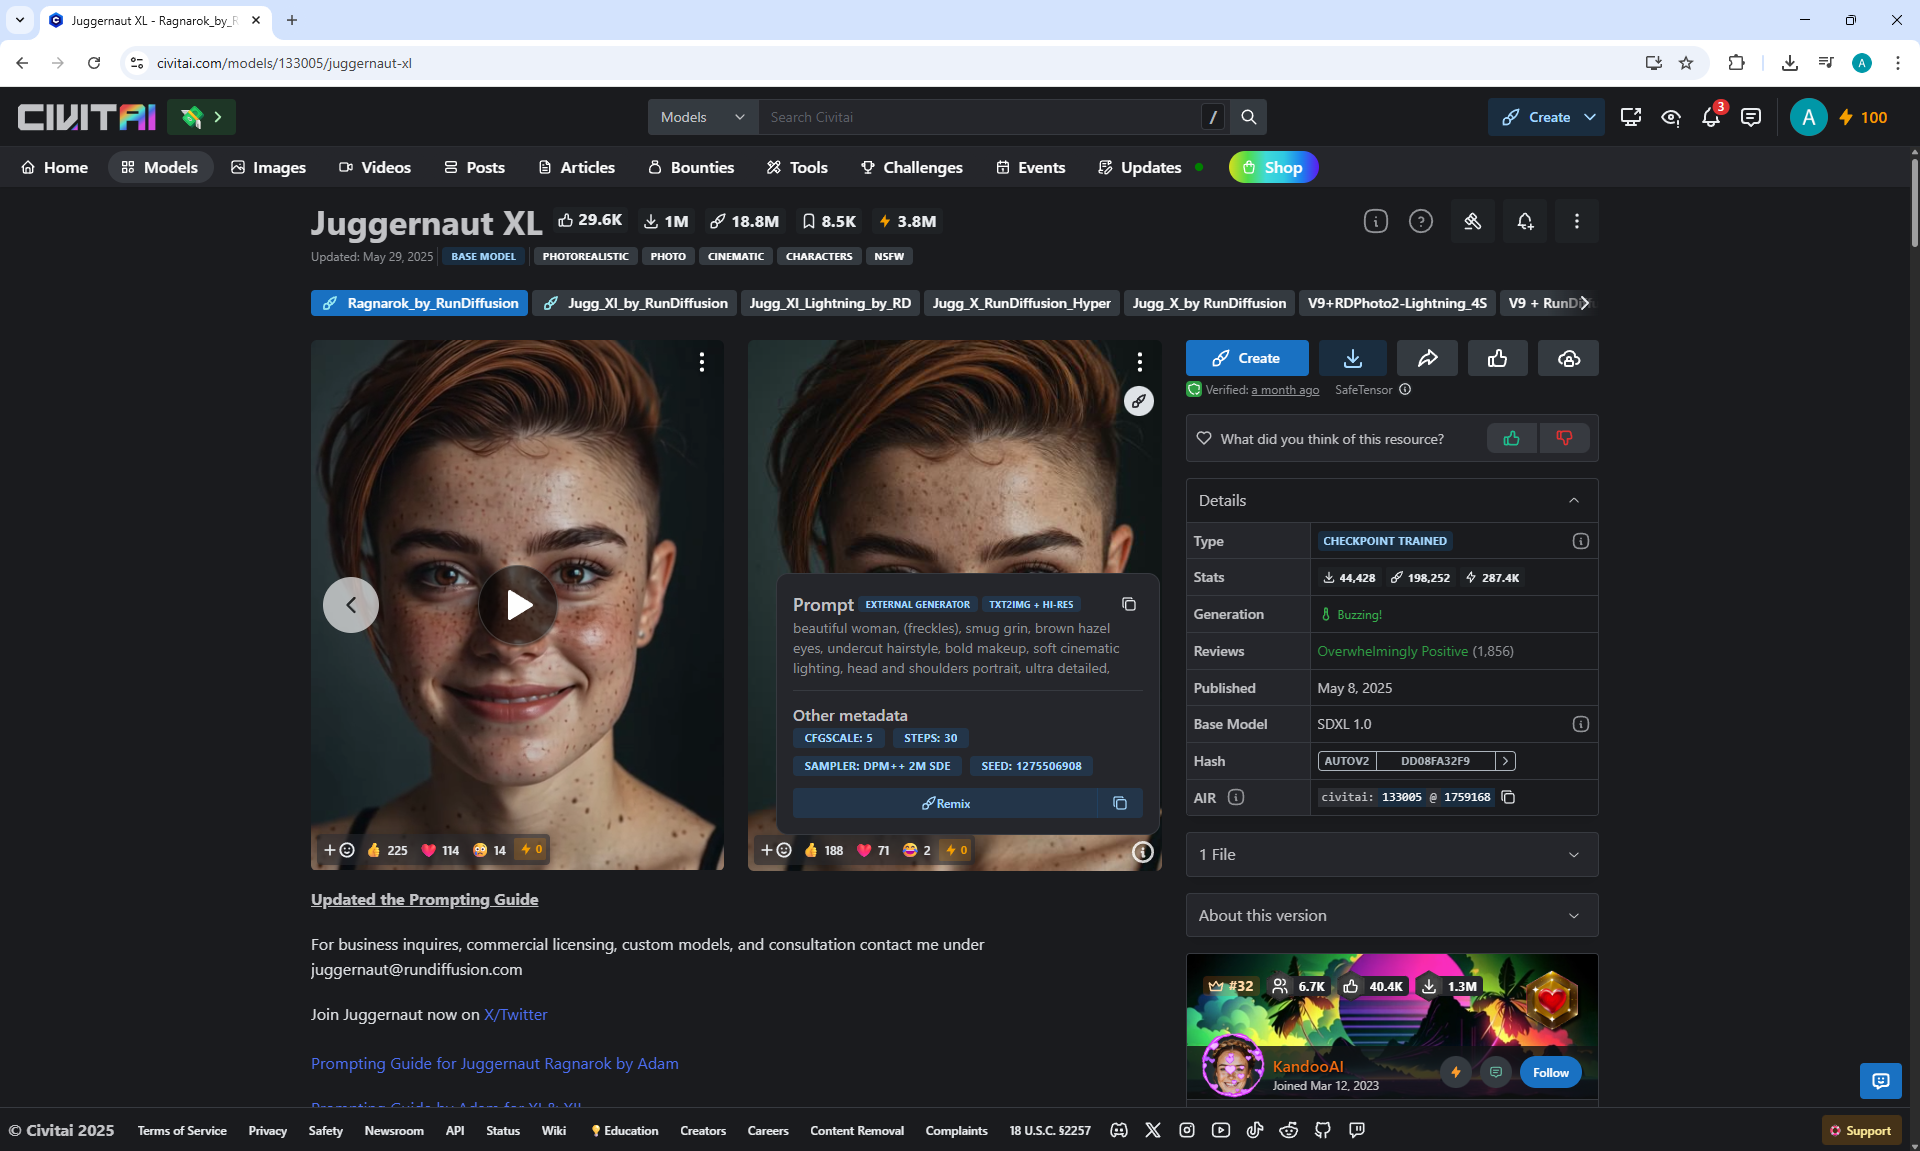Screen dimensions: 1920x1151
Task: Select the Jugg_X_RunDiffusion_Hyper version tab
Action: pos(1021,303)
